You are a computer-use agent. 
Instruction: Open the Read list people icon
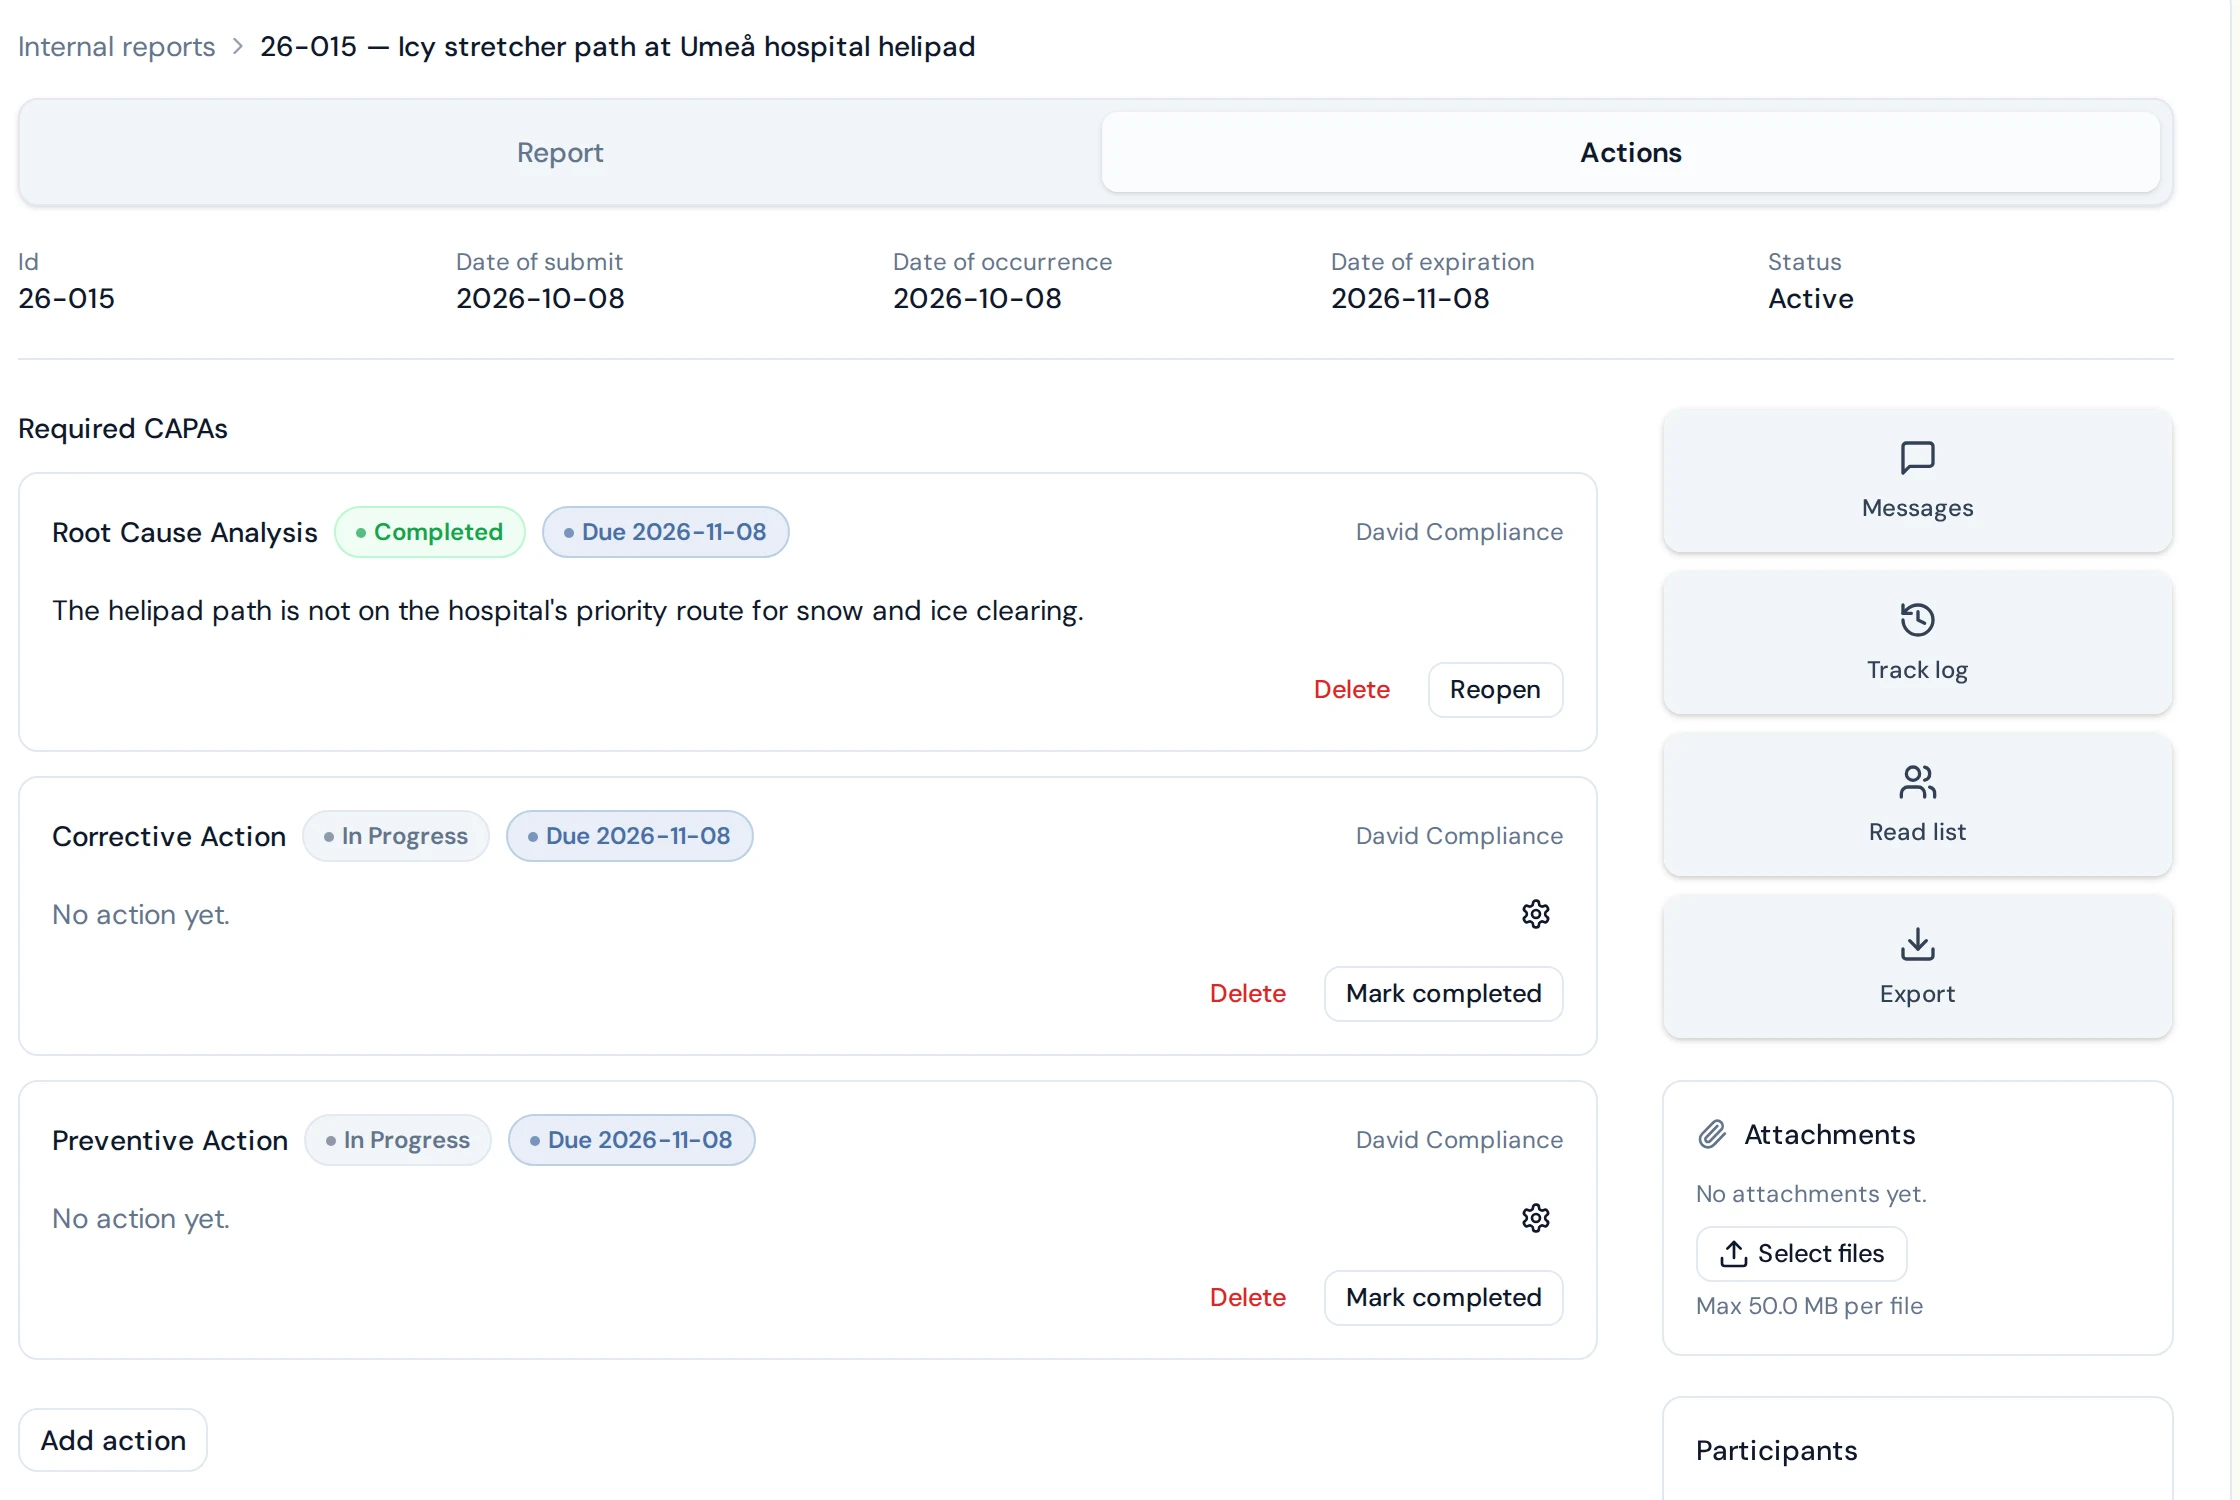[x=1917, y=782]
